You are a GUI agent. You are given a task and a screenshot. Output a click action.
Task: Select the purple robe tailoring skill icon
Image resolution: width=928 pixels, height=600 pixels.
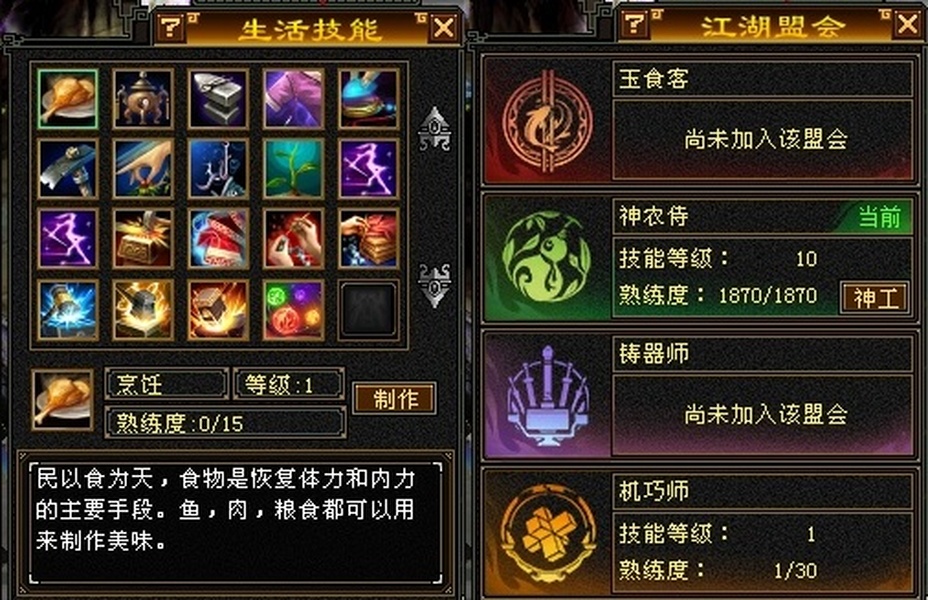point(294,99)
